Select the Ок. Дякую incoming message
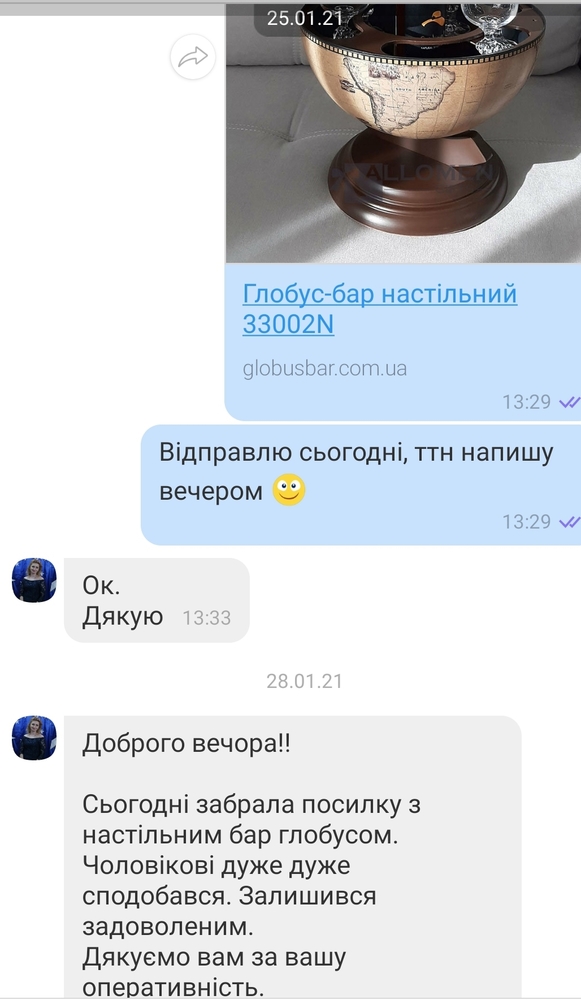581x1000 pixels. coord(156,600)
